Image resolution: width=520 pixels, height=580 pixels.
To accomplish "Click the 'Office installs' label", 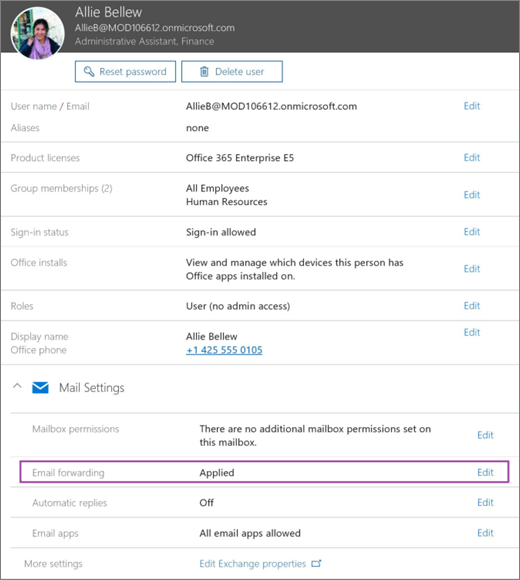I will [39, 263].
